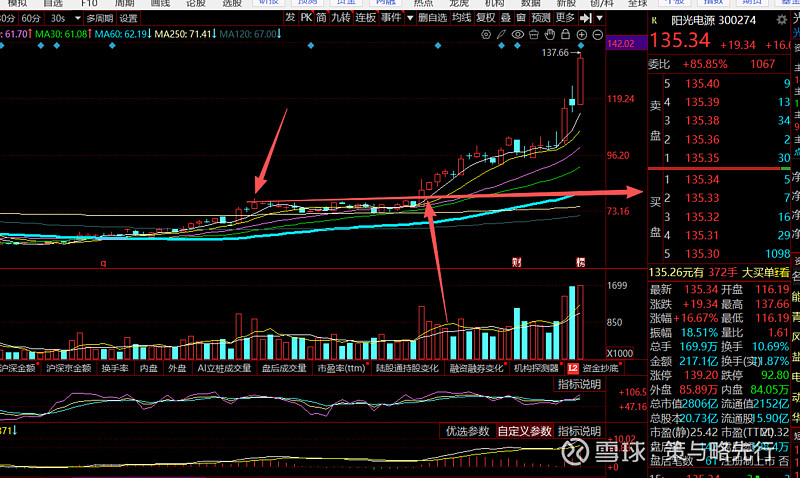Click the 预测 forecast button

pyautogui.click(x=541, y=18)
